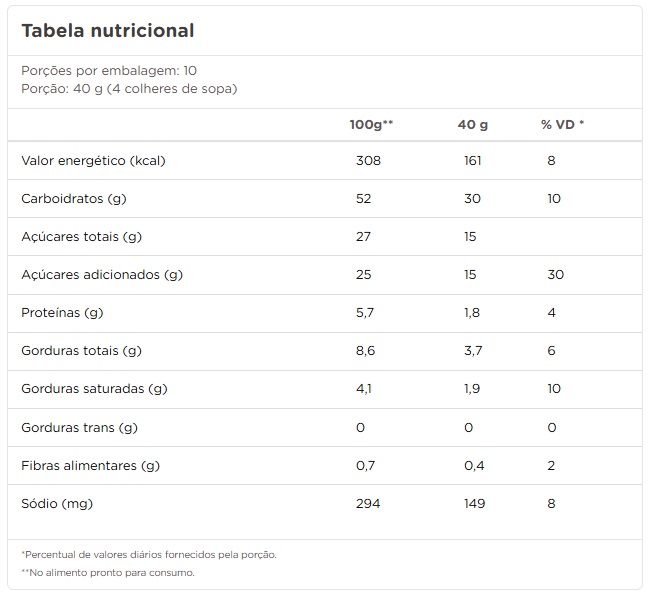Click the Gorduras totais (g) label
The image size is (649, 594).
[81, 350]
